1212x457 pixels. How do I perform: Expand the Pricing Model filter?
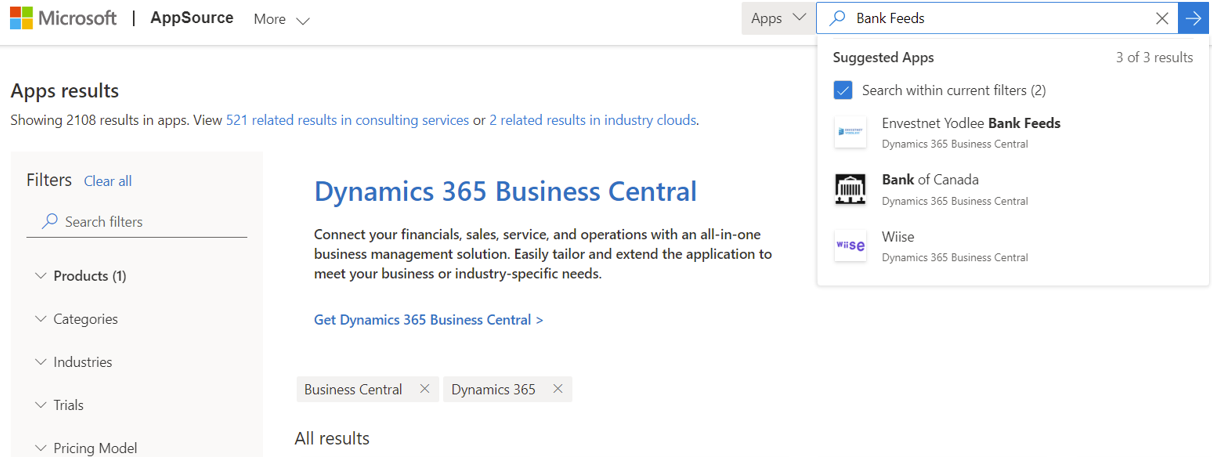[85, 448]
